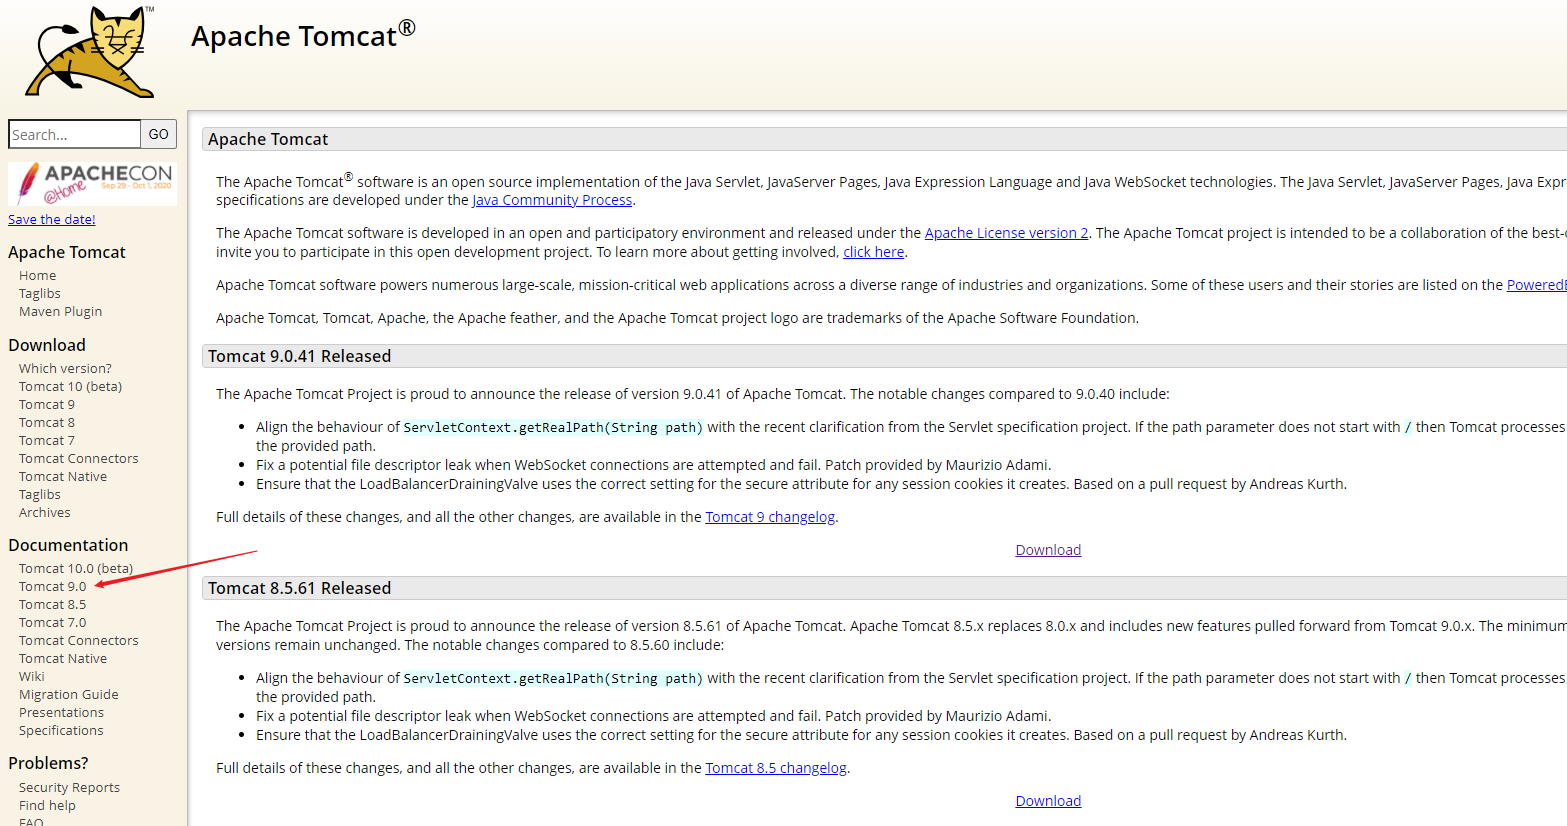Open Maven Plugin link
Viewport: 1567px width, 826px height.
coord(61,311)
